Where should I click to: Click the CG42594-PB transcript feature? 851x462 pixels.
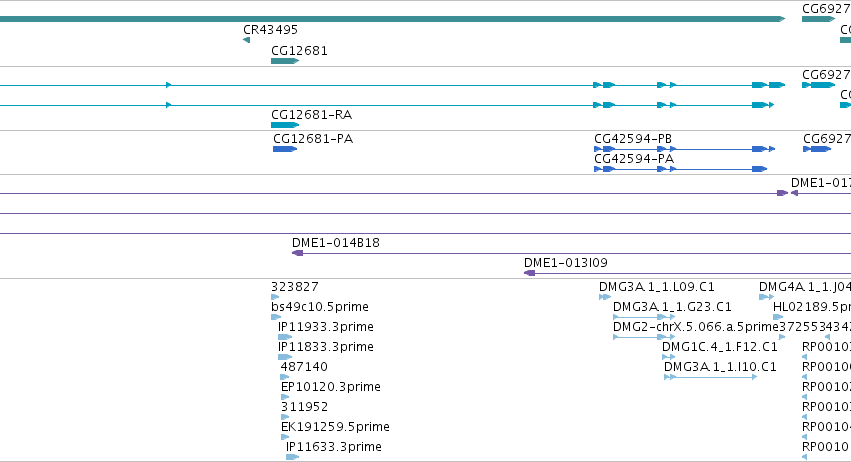point(684,149)
